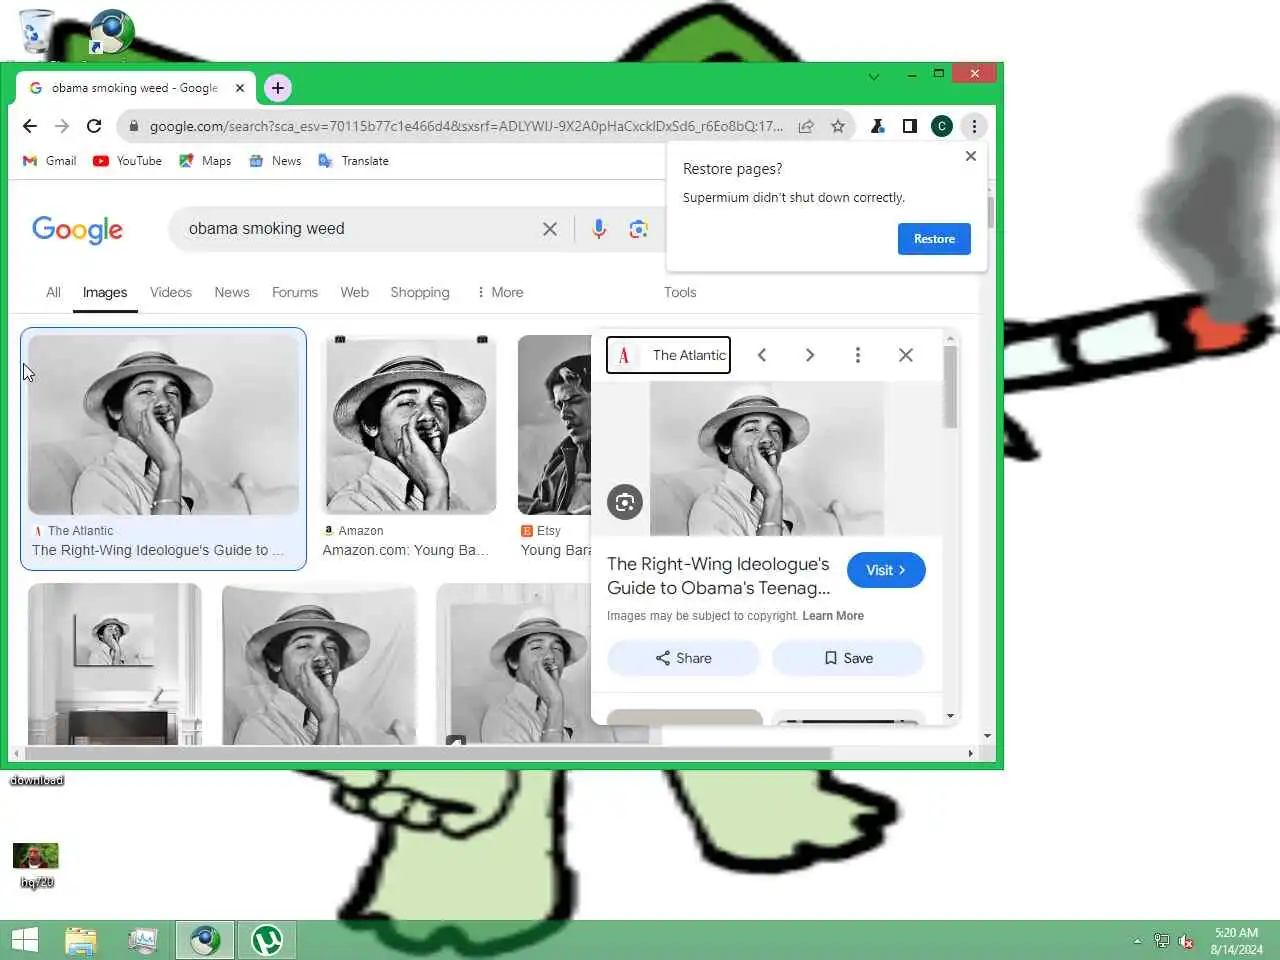
Task: Click the site info lock icon
Action: (133, 126)
